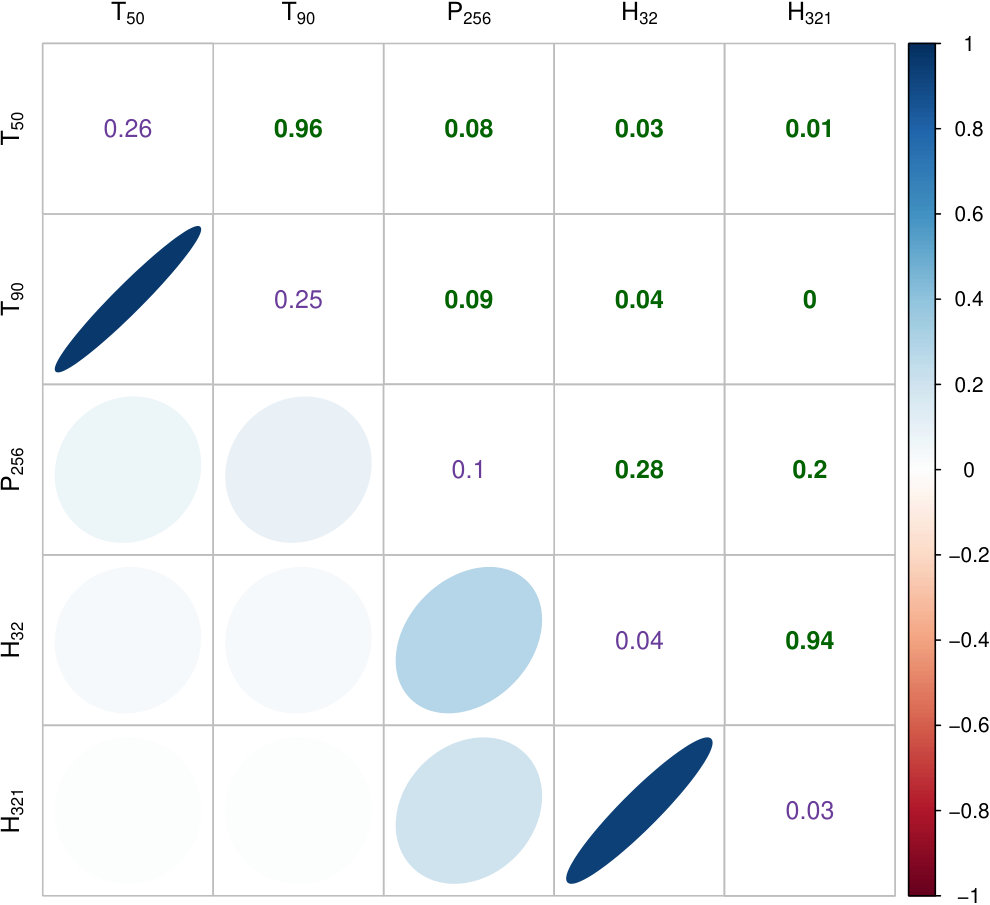This screenshot has height=905, width=990.
Task: Click the purple 0.25 diagonal value
Action: click(298, 299)
